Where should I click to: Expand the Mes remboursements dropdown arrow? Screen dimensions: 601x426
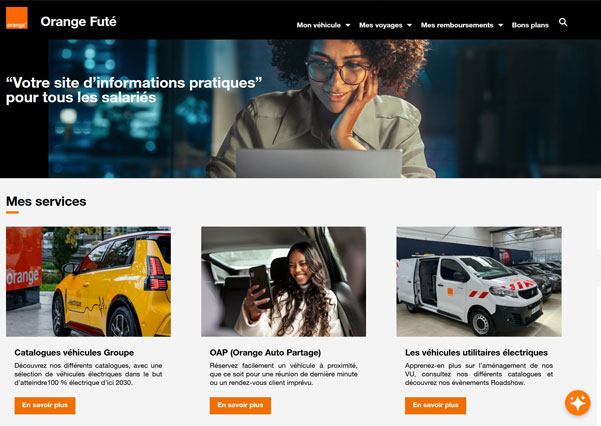500,25
